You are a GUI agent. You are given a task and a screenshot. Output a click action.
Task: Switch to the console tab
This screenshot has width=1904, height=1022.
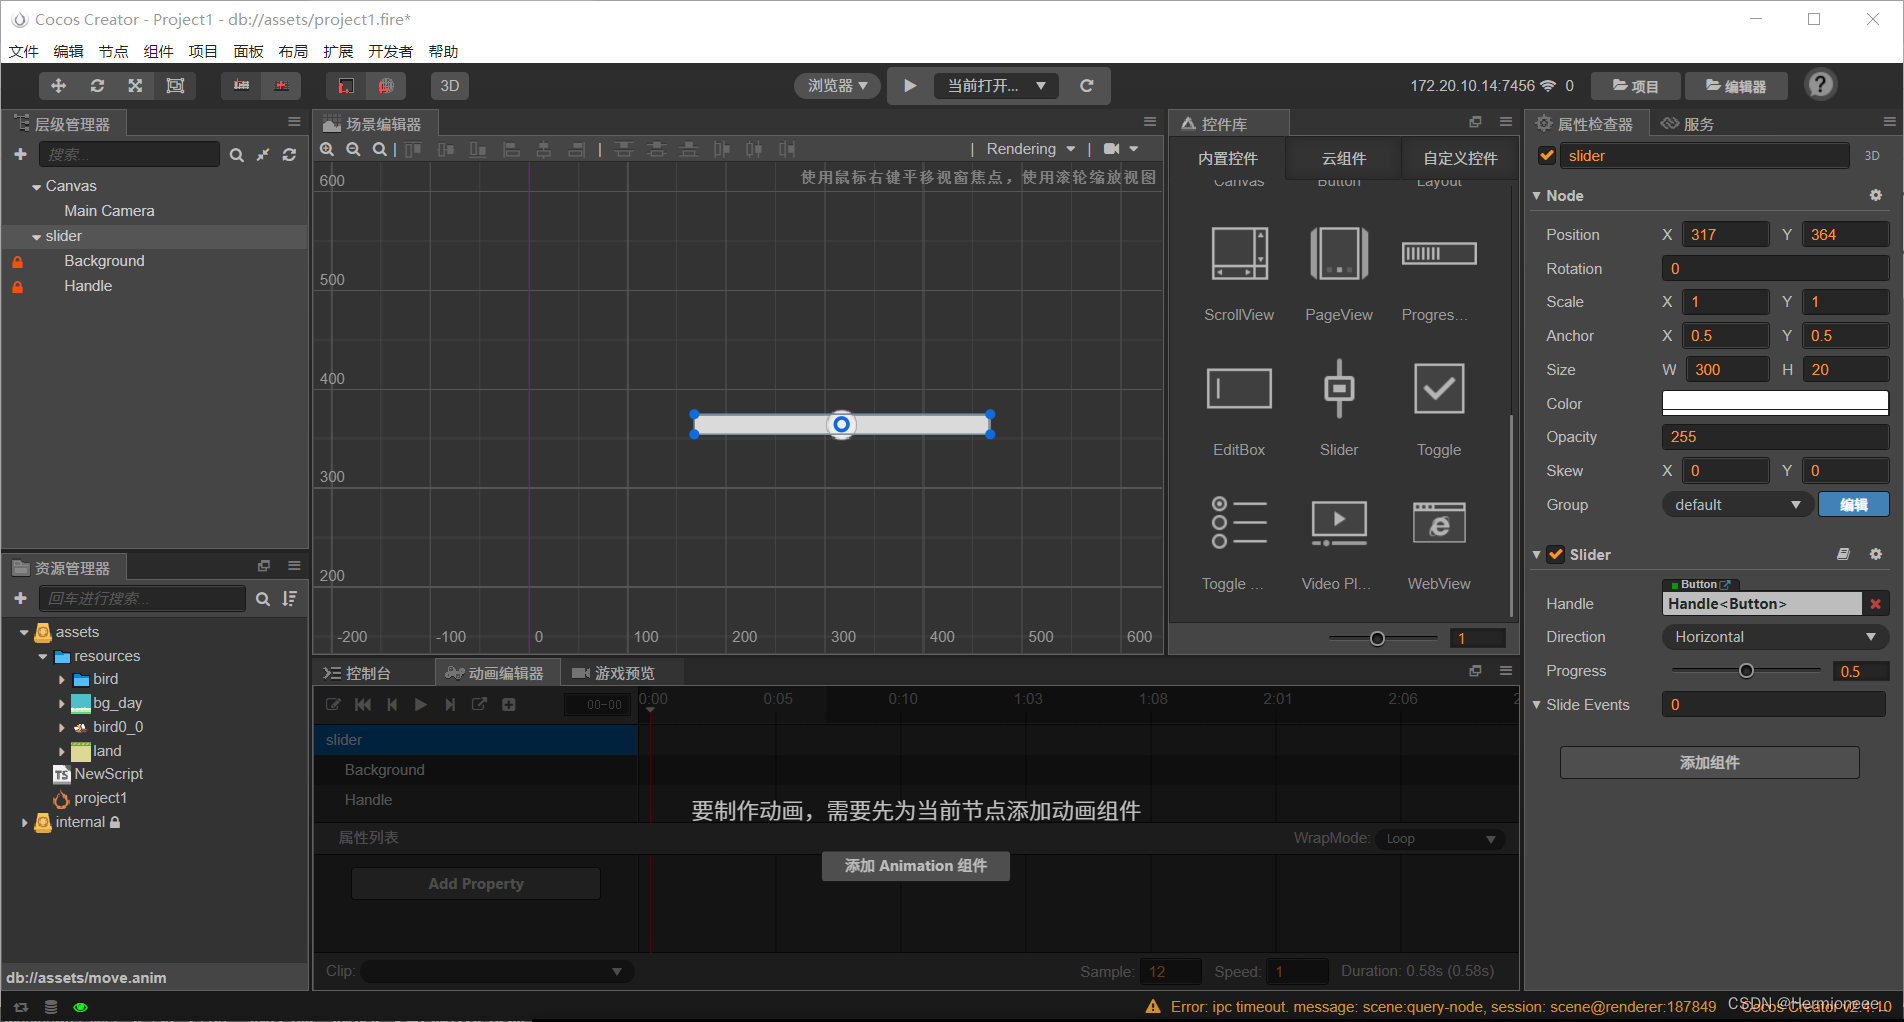[x=358, y=673]
